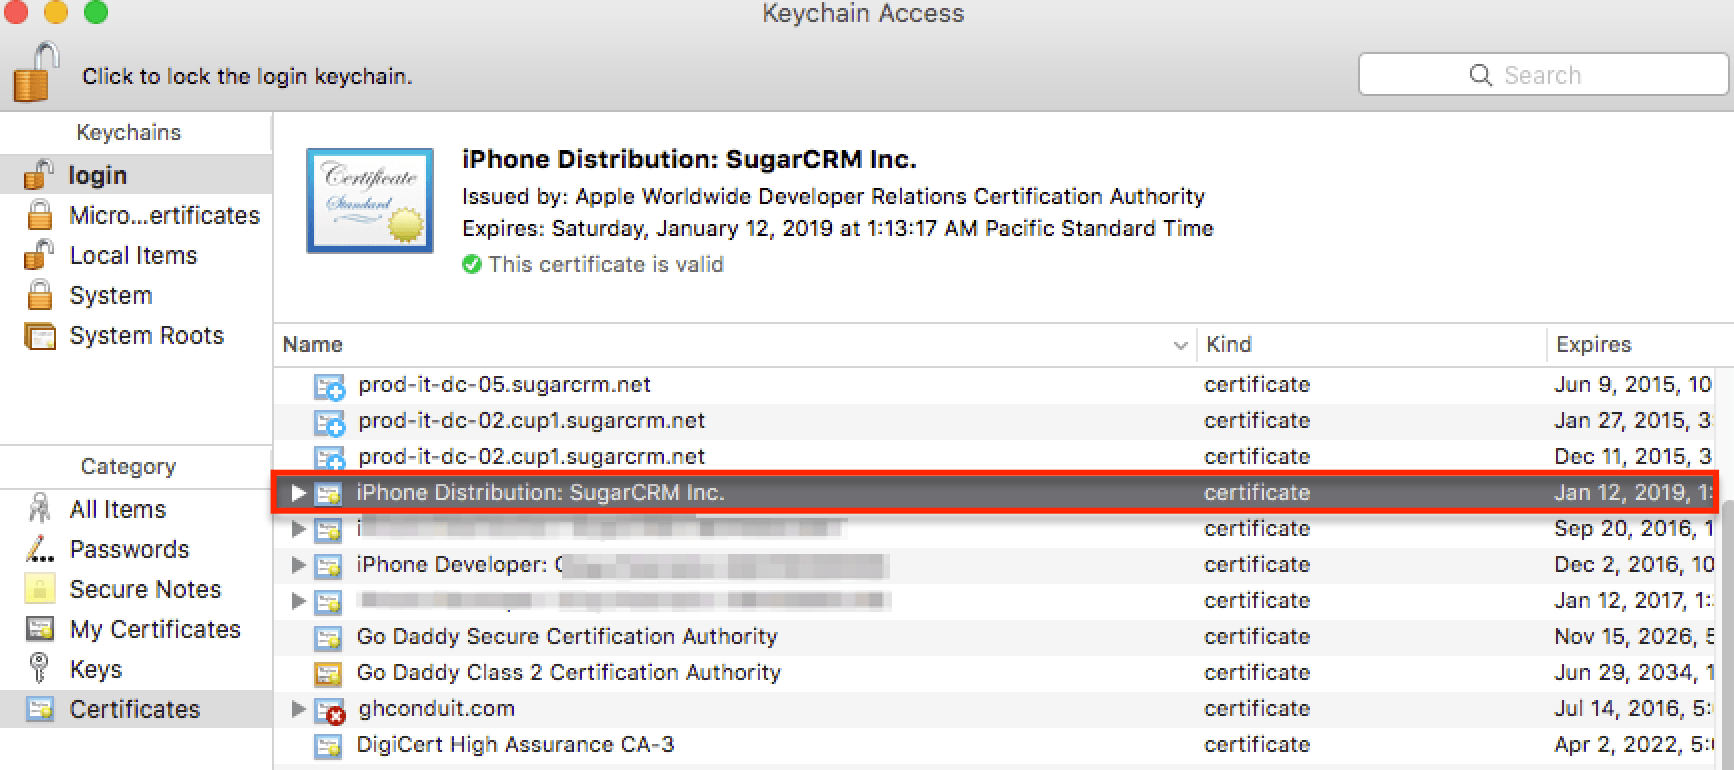The image size is (1734, 770).
Task: Click the Sep 20, 2016 certificate icon
Action: (x=328, y=530)
